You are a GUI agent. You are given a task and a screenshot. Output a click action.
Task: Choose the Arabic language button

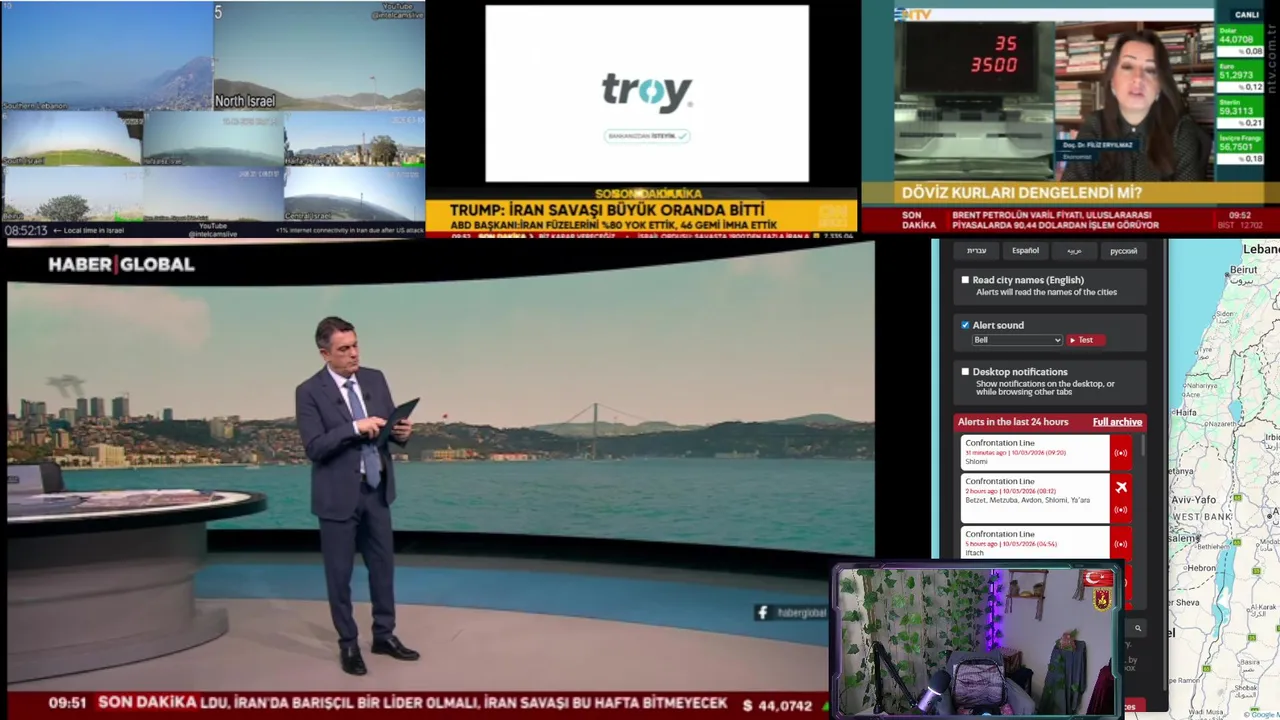(1074, 251)
